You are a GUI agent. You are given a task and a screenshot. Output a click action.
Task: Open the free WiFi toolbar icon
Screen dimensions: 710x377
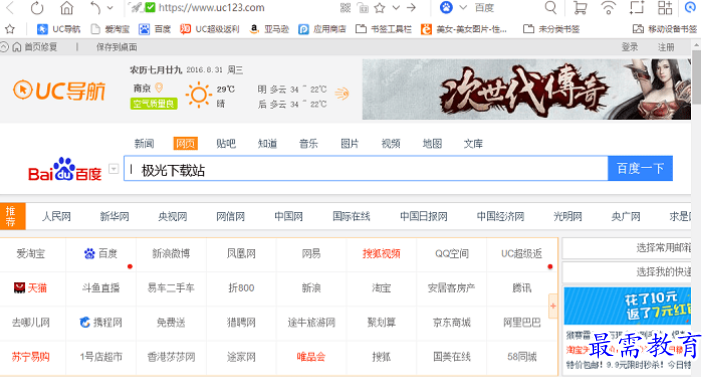[609, 8]
